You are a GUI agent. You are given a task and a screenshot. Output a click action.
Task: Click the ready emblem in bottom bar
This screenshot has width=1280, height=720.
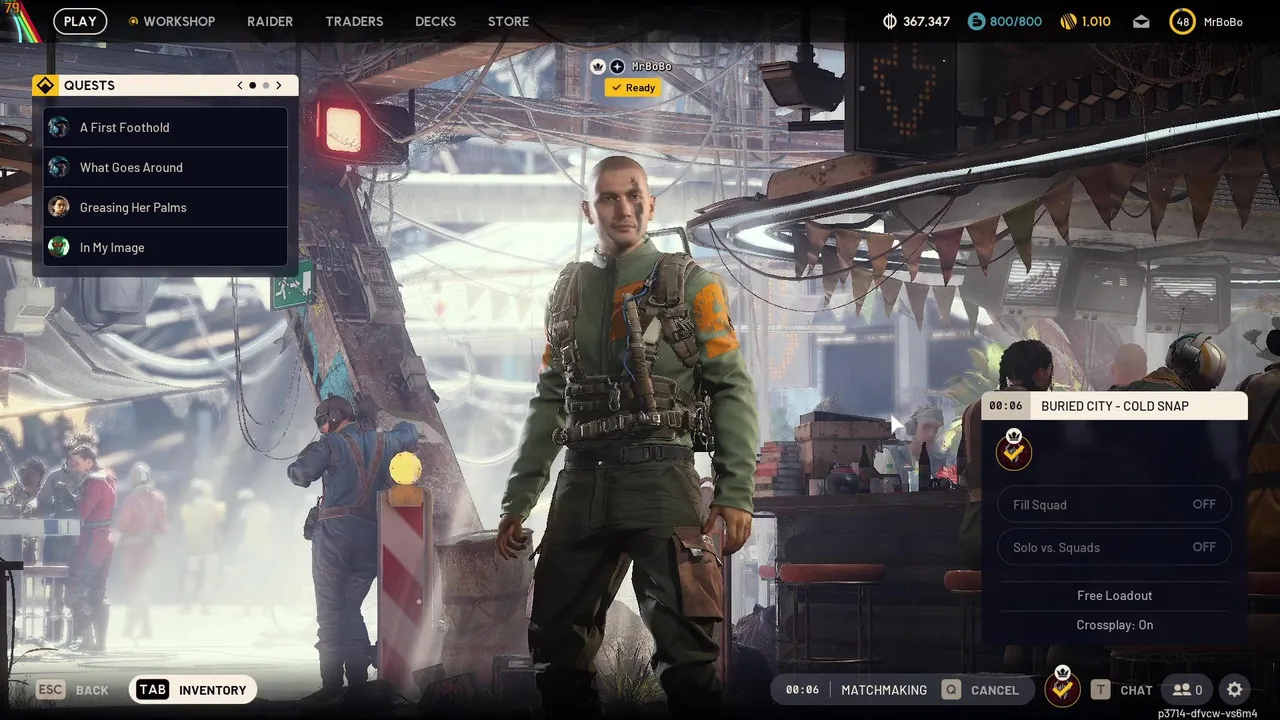(x=1062, y=687)
